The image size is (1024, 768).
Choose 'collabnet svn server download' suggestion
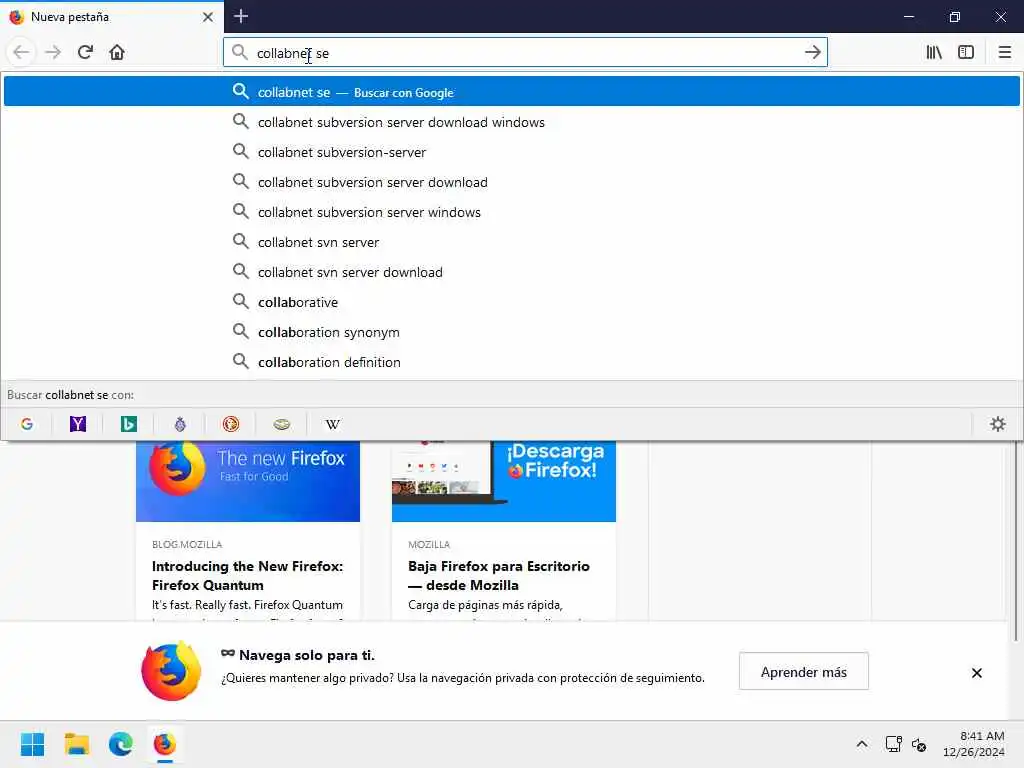pos(511,272)
